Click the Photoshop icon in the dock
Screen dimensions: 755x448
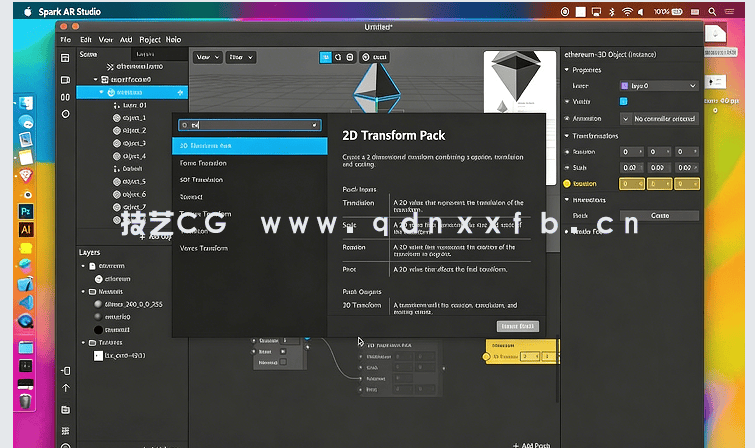pyautogui.click(x=27, y=211)
